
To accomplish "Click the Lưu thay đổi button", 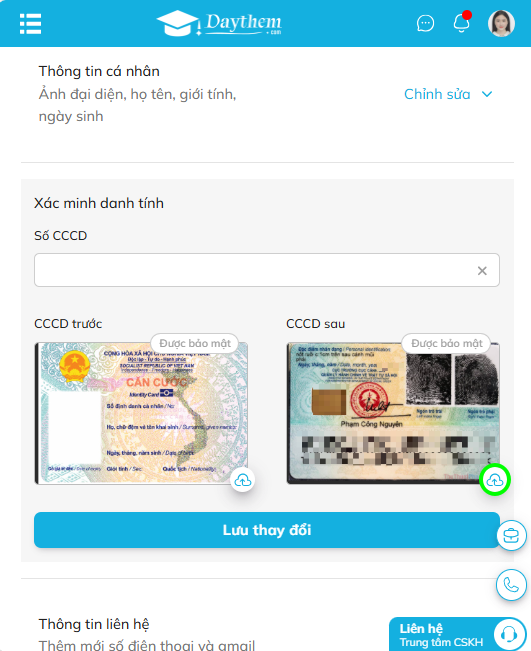I will [267, 530].
